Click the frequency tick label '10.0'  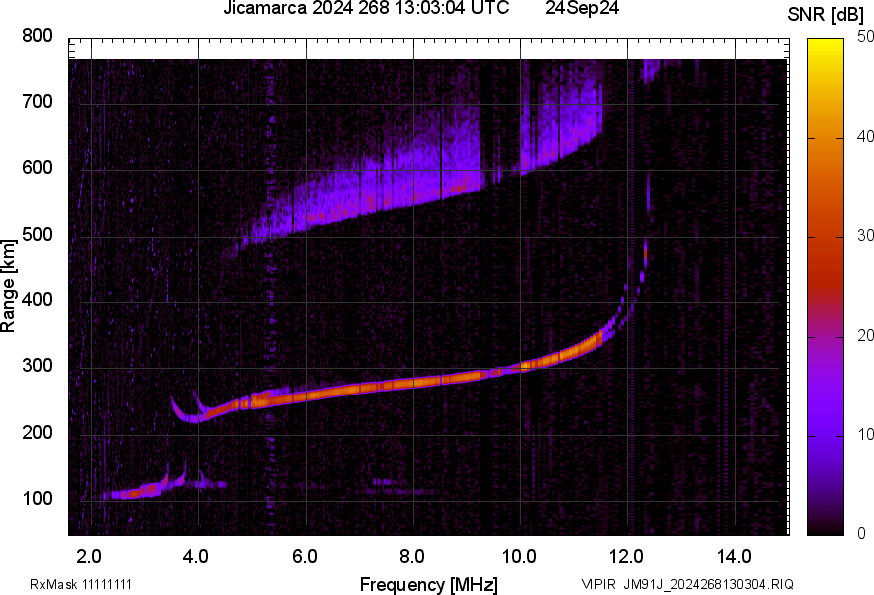(x=519, y=557)
